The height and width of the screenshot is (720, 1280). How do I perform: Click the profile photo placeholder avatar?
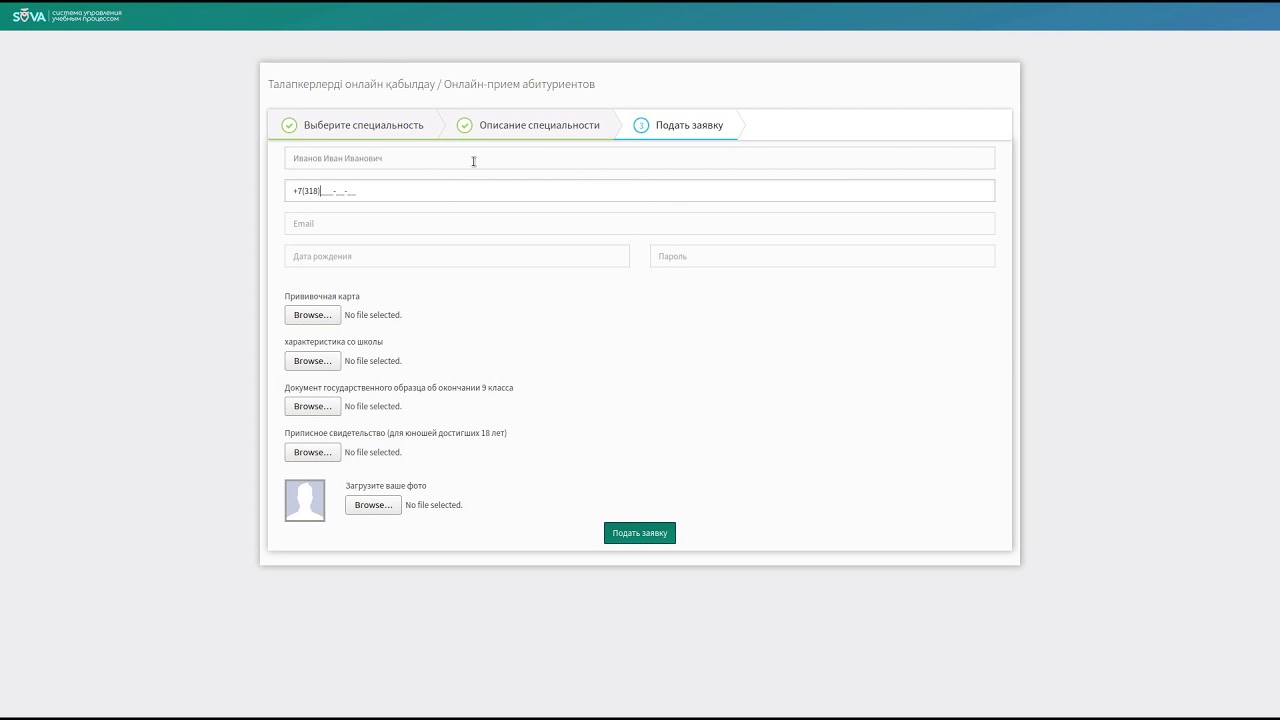305,500
